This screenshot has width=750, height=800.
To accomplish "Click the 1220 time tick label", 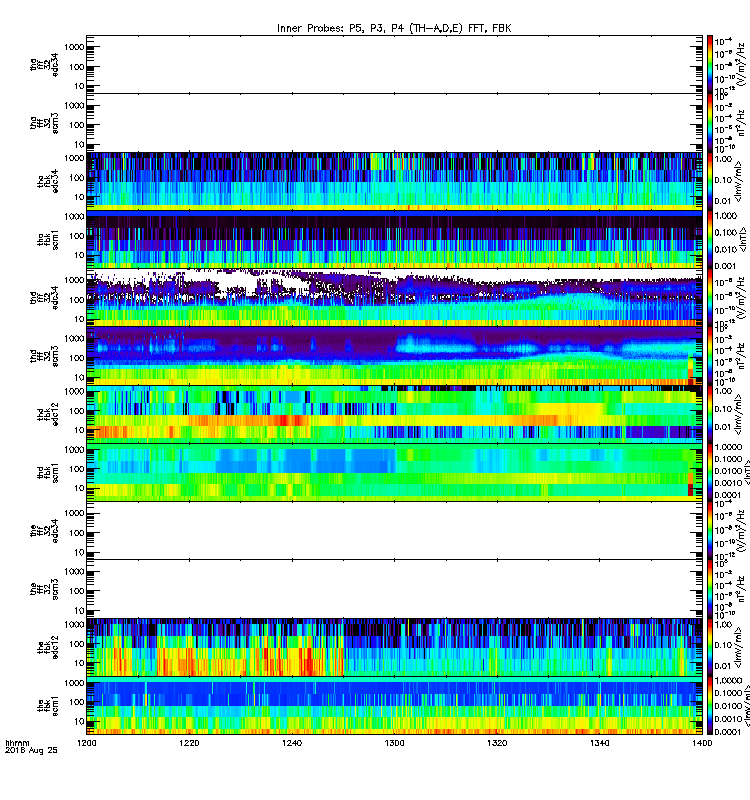I will (189, 743).
